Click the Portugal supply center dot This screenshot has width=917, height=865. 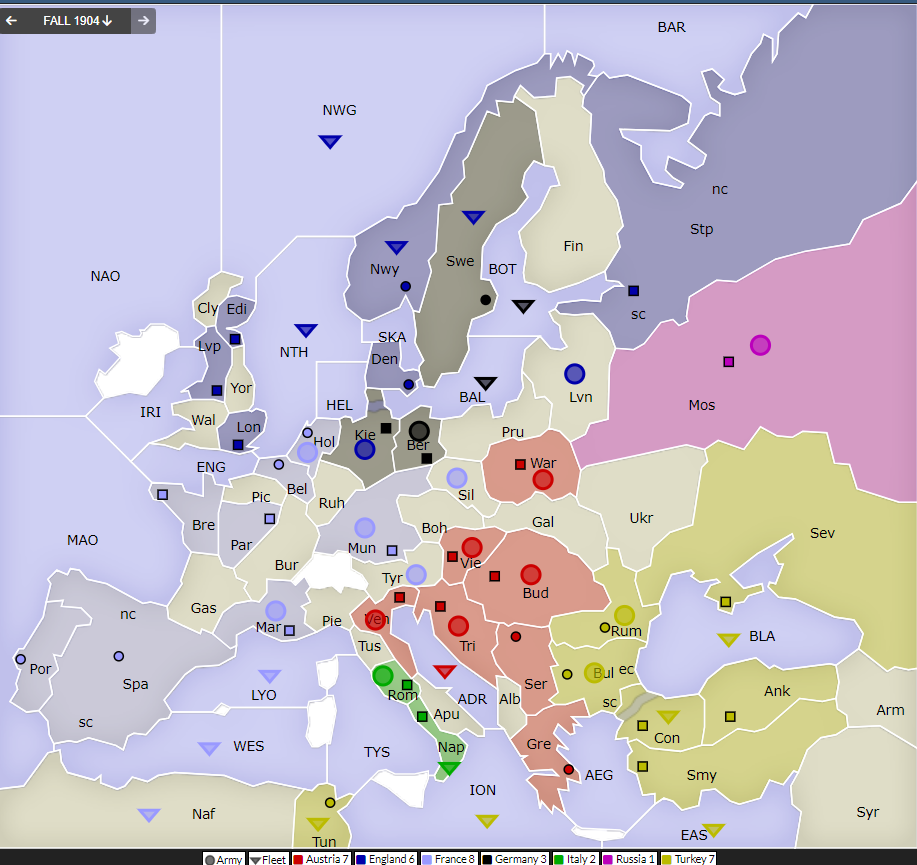click(20, 659)
